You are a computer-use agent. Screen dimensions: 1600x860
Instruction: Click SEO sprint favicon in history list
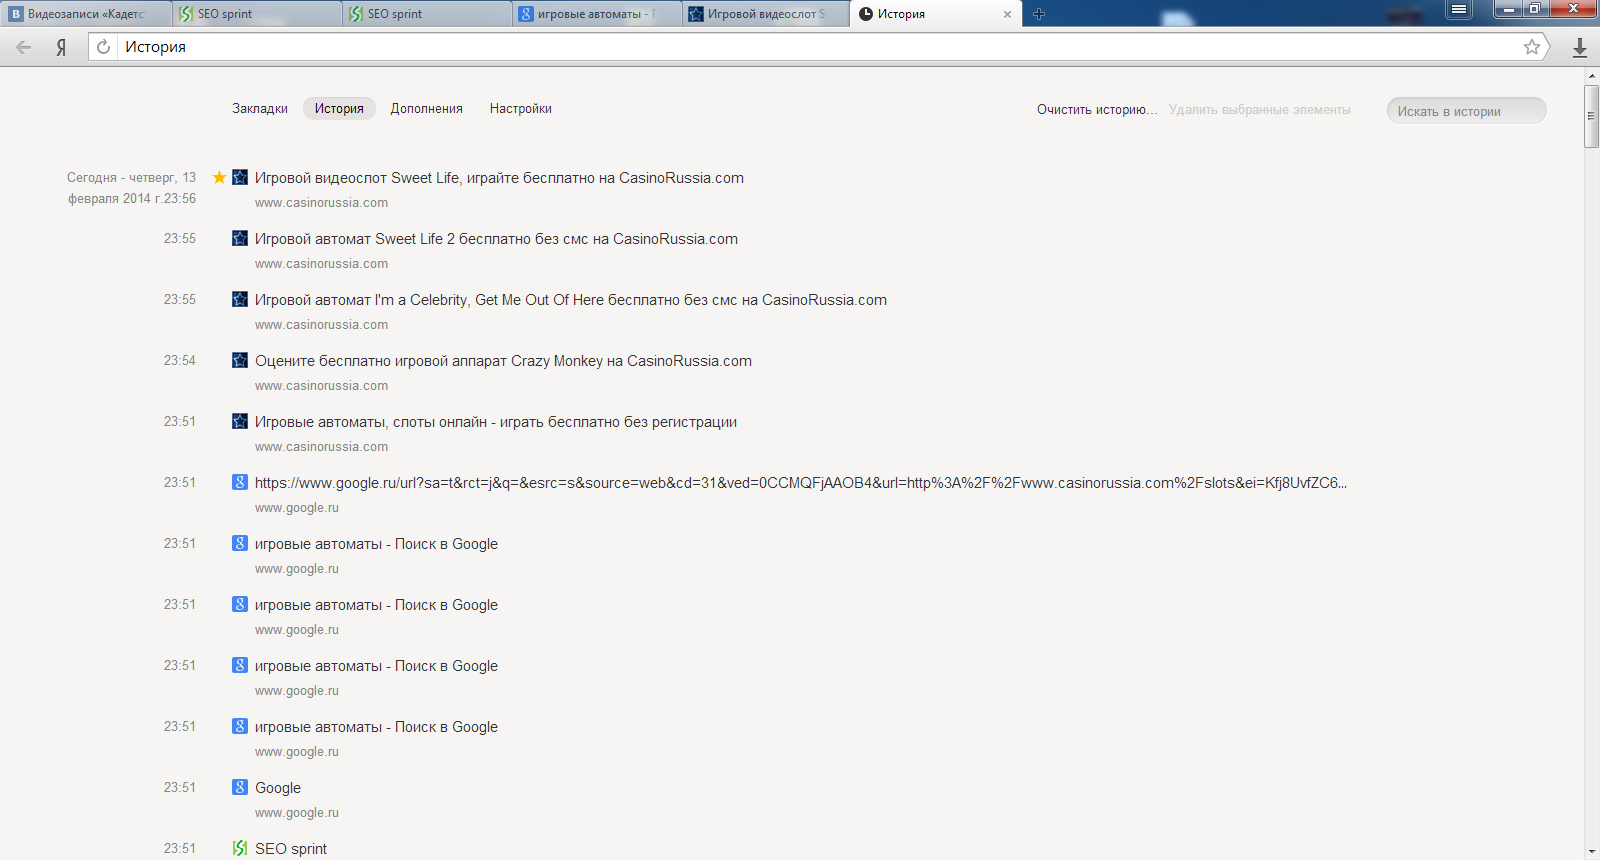point(240,848)
